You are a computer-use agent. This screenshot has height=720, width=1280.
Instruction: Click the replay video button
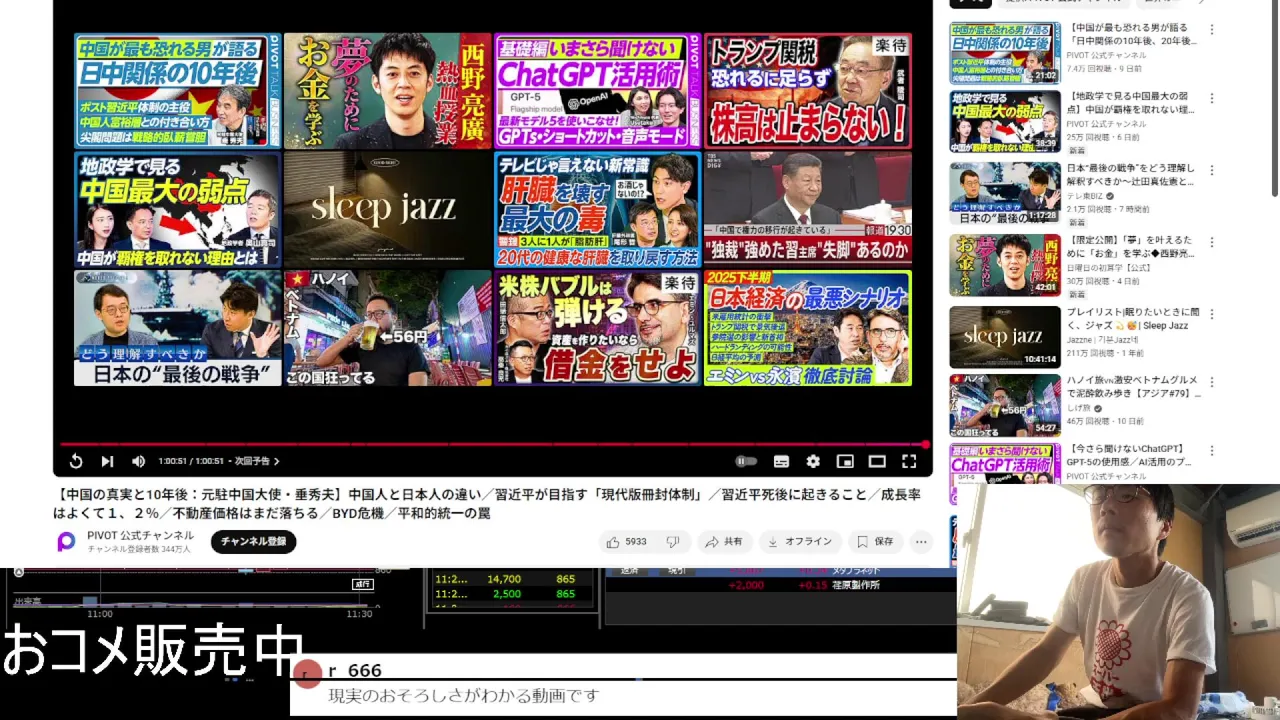tap(76, 461)
